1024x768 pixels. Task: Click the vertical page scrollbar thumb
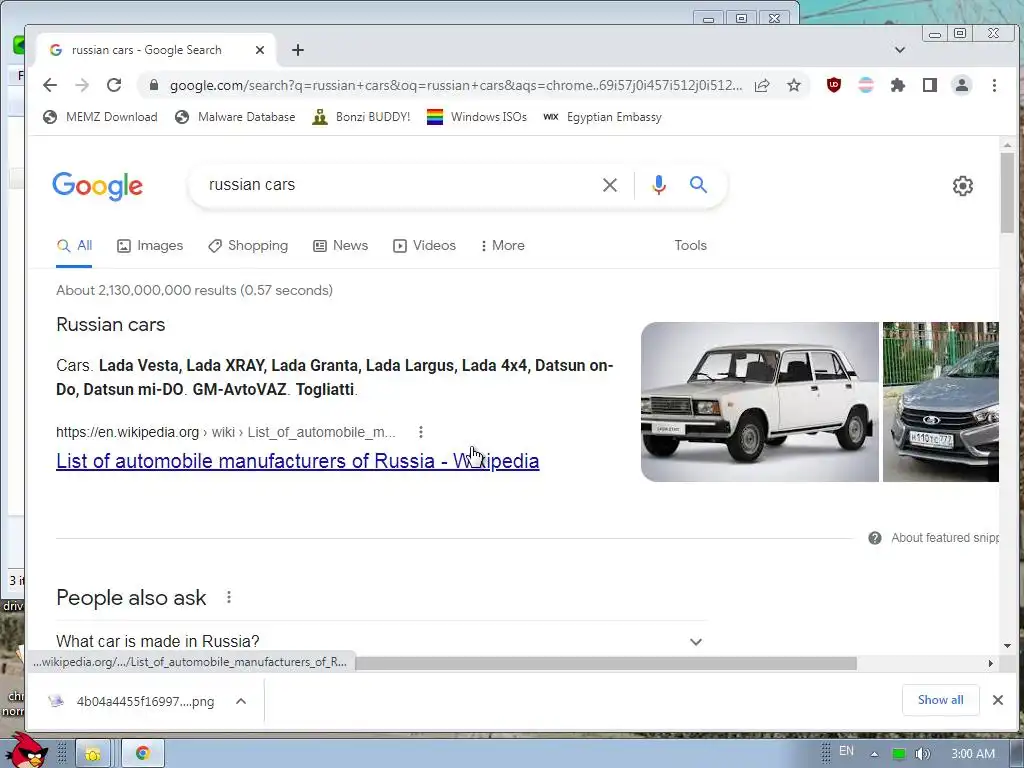[1007, 193]
